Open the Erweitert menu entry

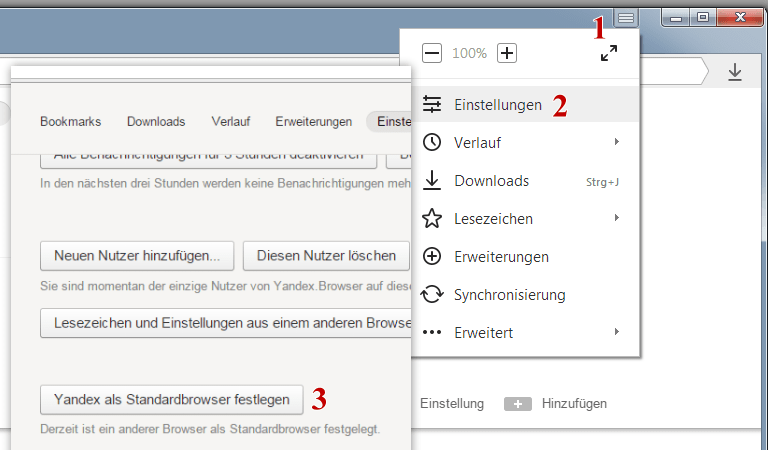click(x=525, y=332)
